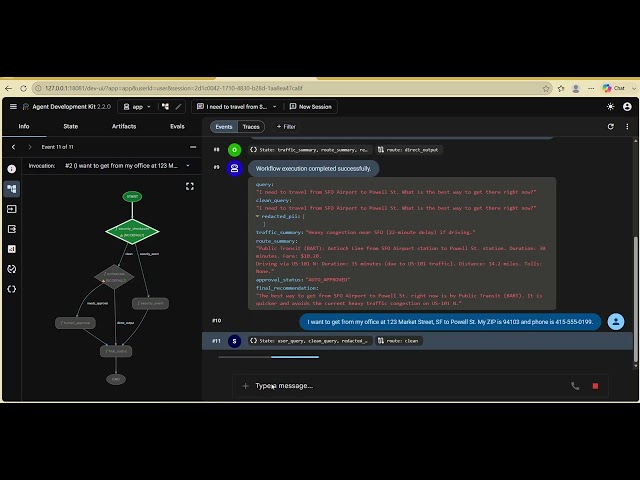Click the progress bar below event #11
640x480 pixels.
(269, 357)
